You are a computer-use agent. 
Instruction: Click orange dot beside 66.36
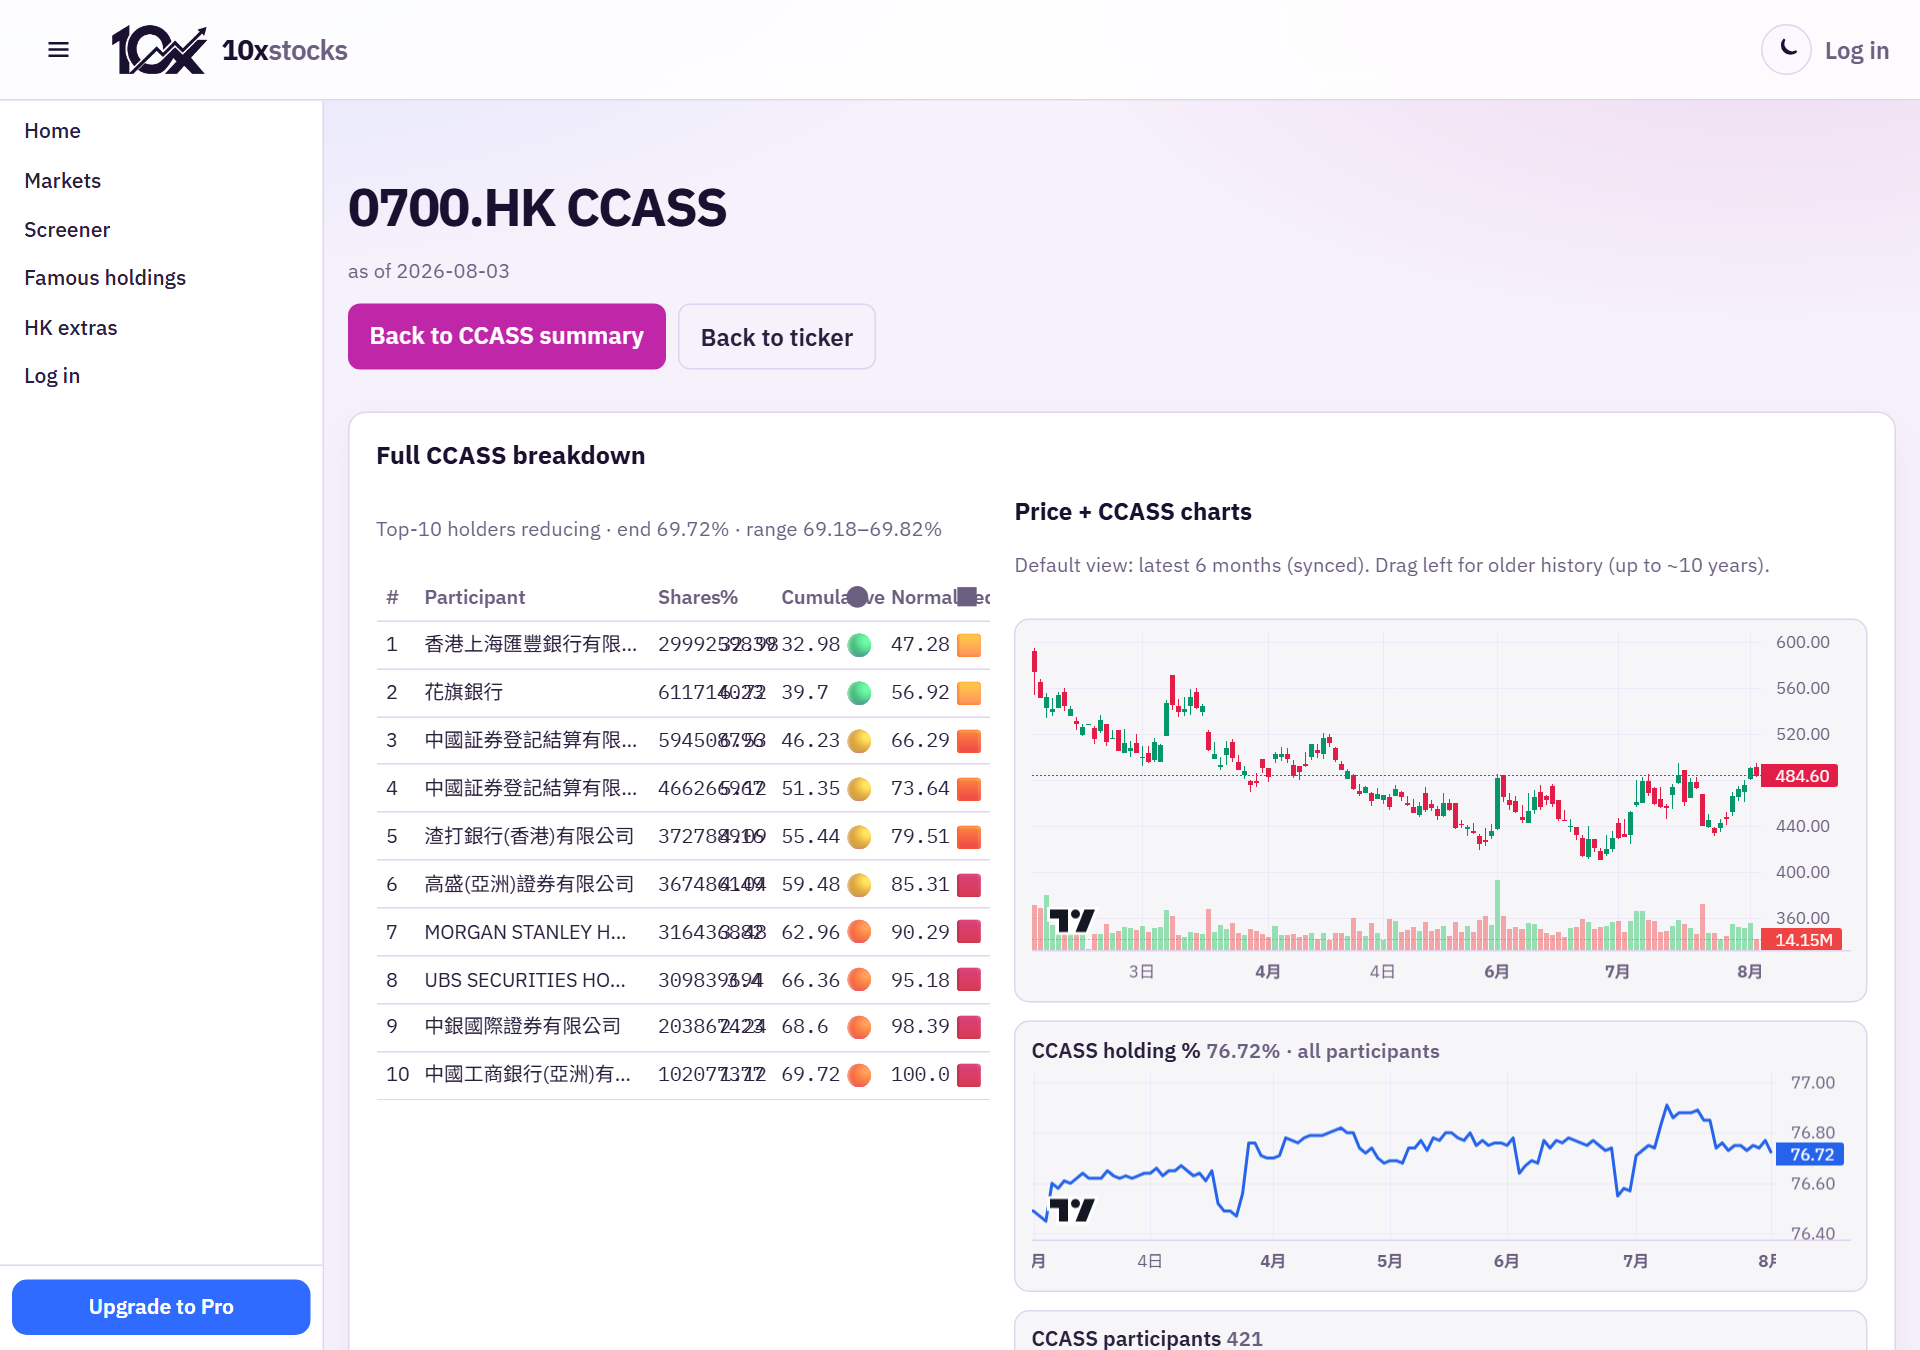coord(859,980)
